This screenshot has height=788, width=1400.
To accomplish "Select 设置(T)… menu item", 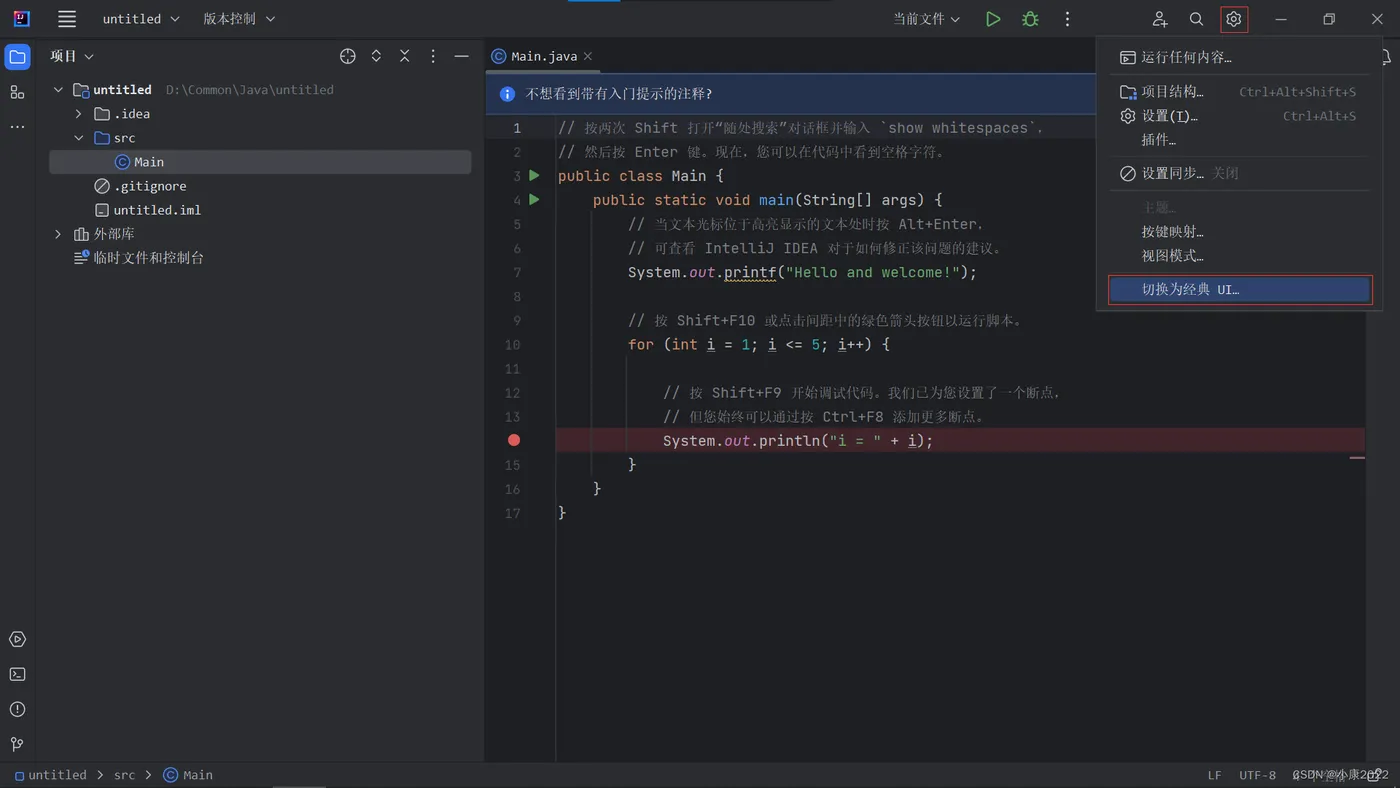I will pos(1239,116).
